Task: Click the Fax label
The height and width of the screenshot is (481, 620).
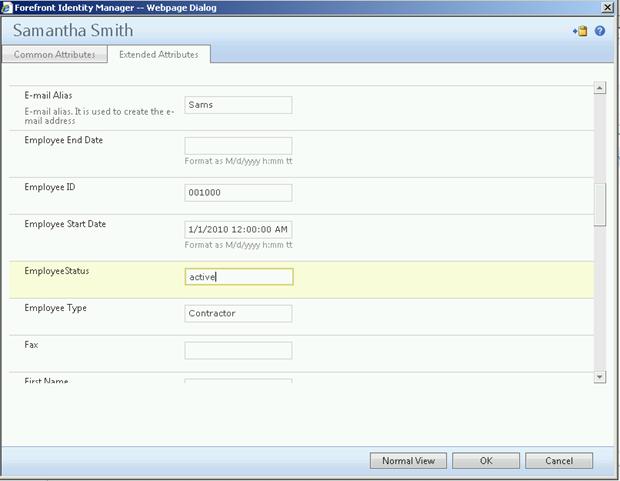Action: pyautogui.click(x=31, y=345)
